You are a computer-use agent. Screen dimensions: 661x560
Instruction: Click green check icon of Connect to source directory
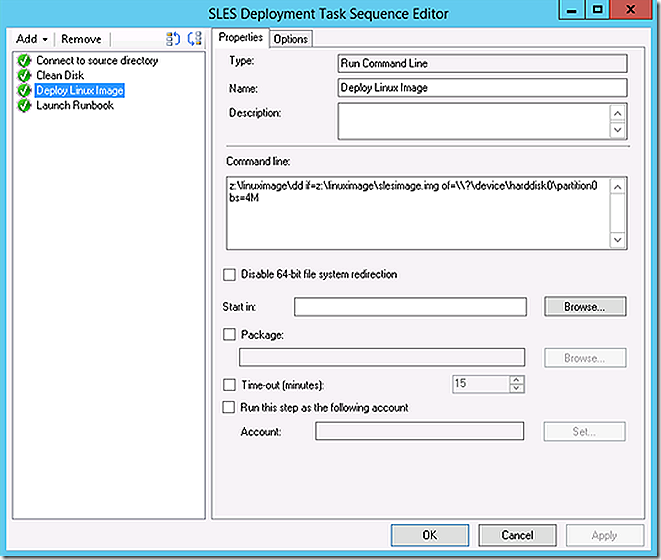pos(24,61)
